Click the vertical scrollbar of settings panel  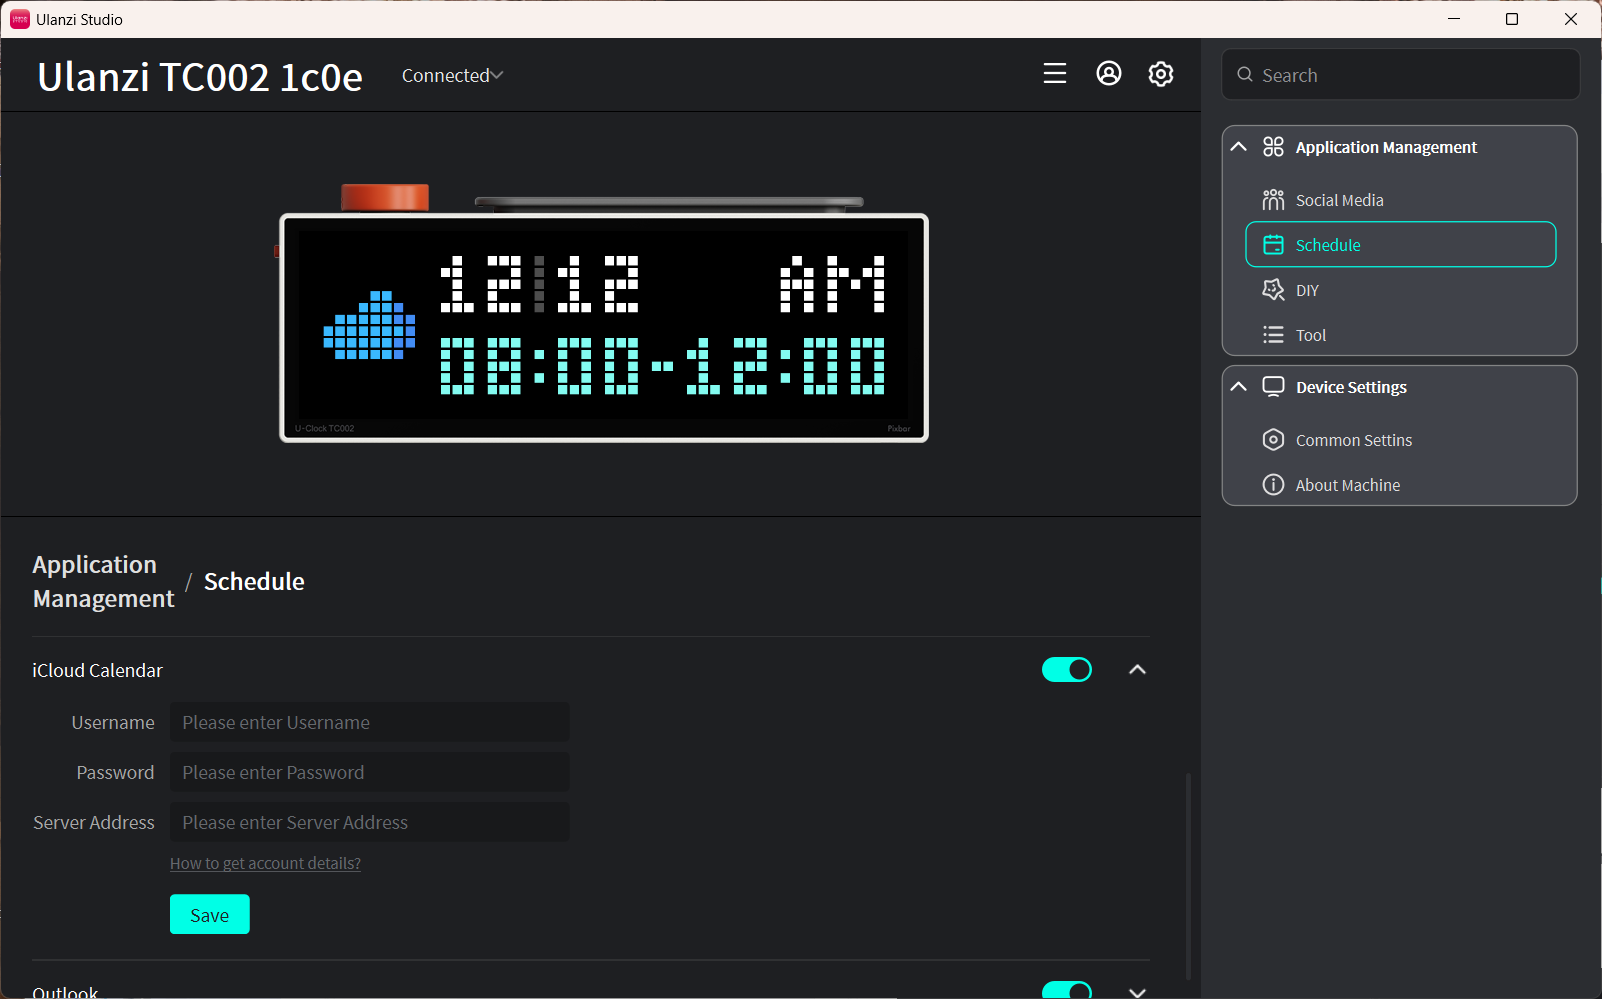click(x=1188, y=875)
